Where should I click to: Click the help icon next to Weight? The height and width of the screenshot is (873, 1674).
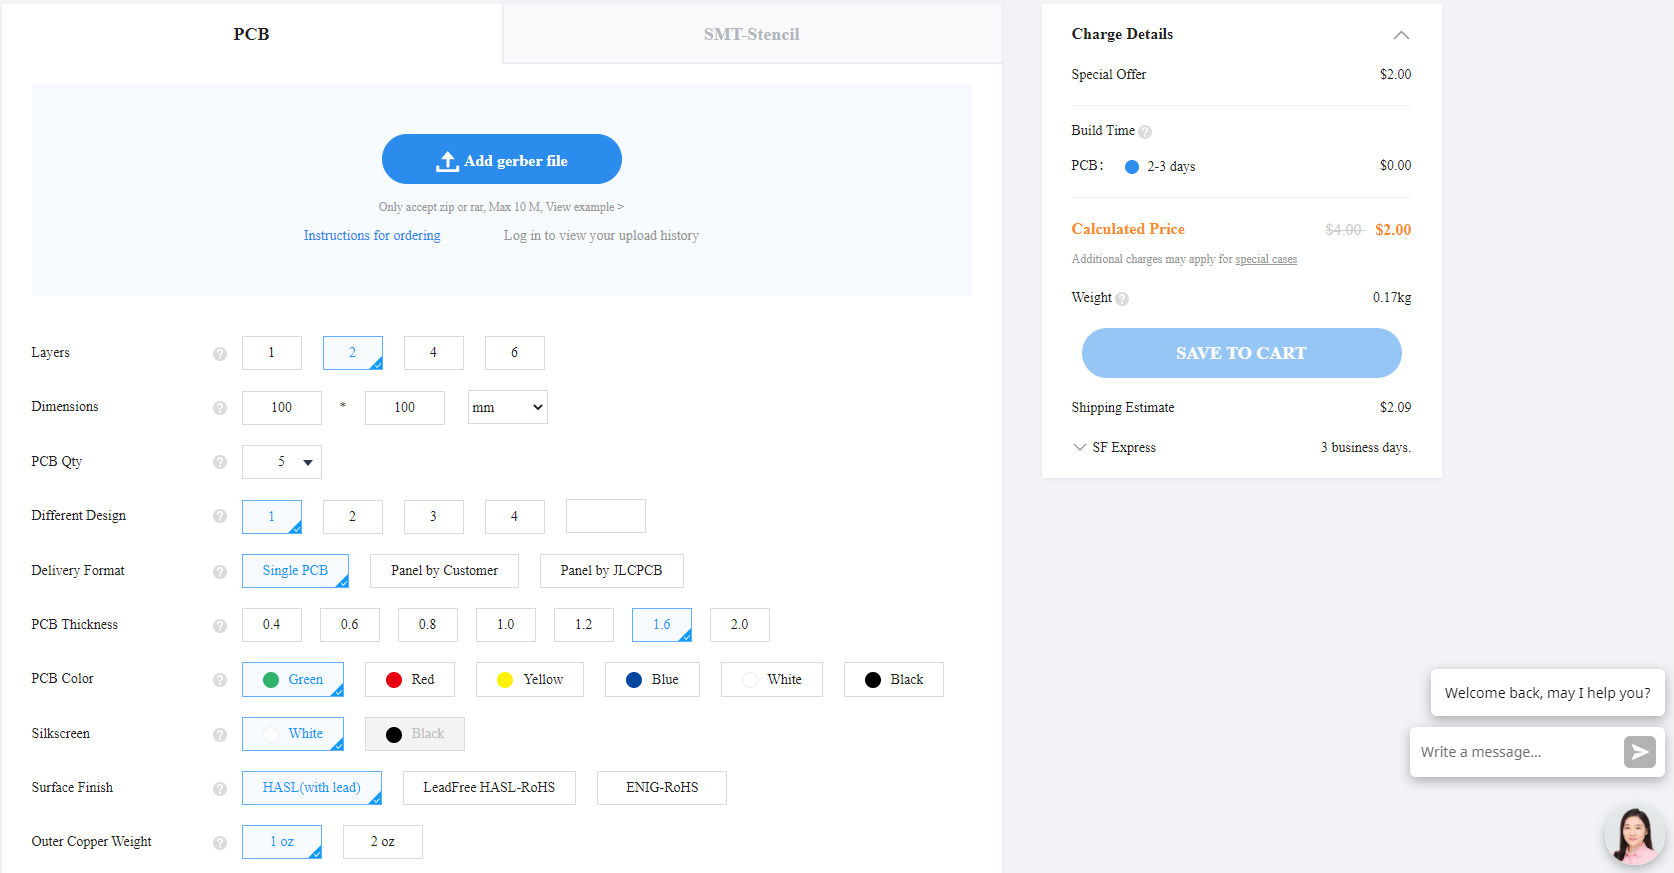(1122, 299)
